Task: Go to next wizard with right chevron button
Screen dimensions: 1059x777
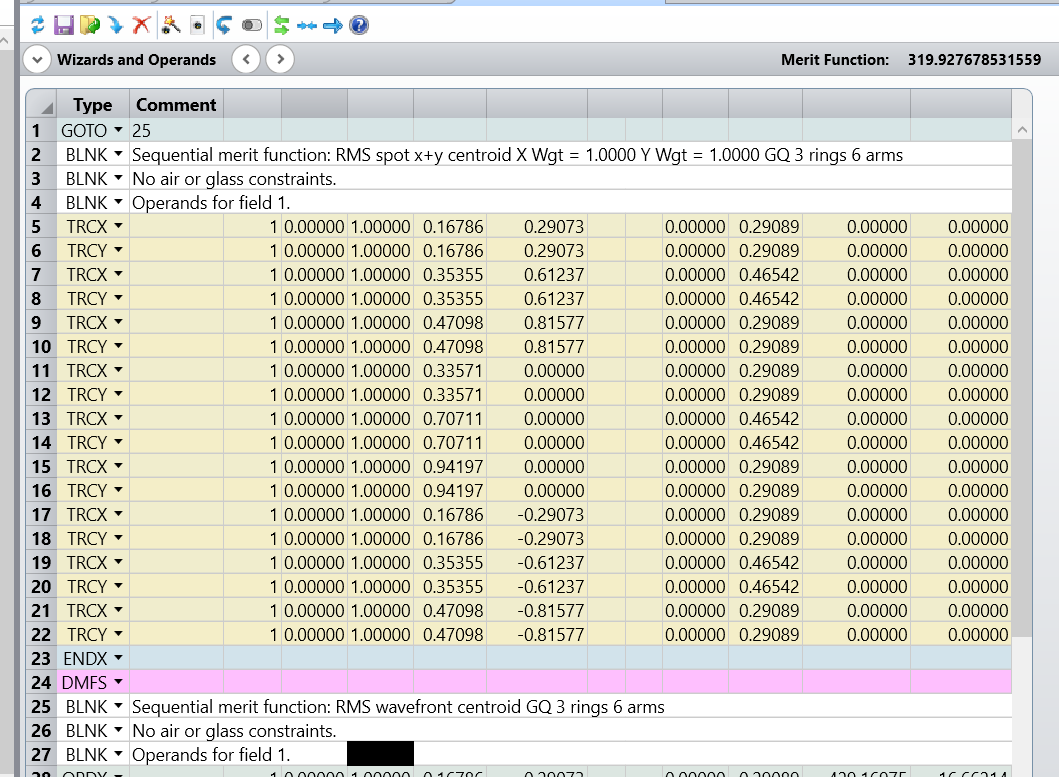Action: (280, 59)
